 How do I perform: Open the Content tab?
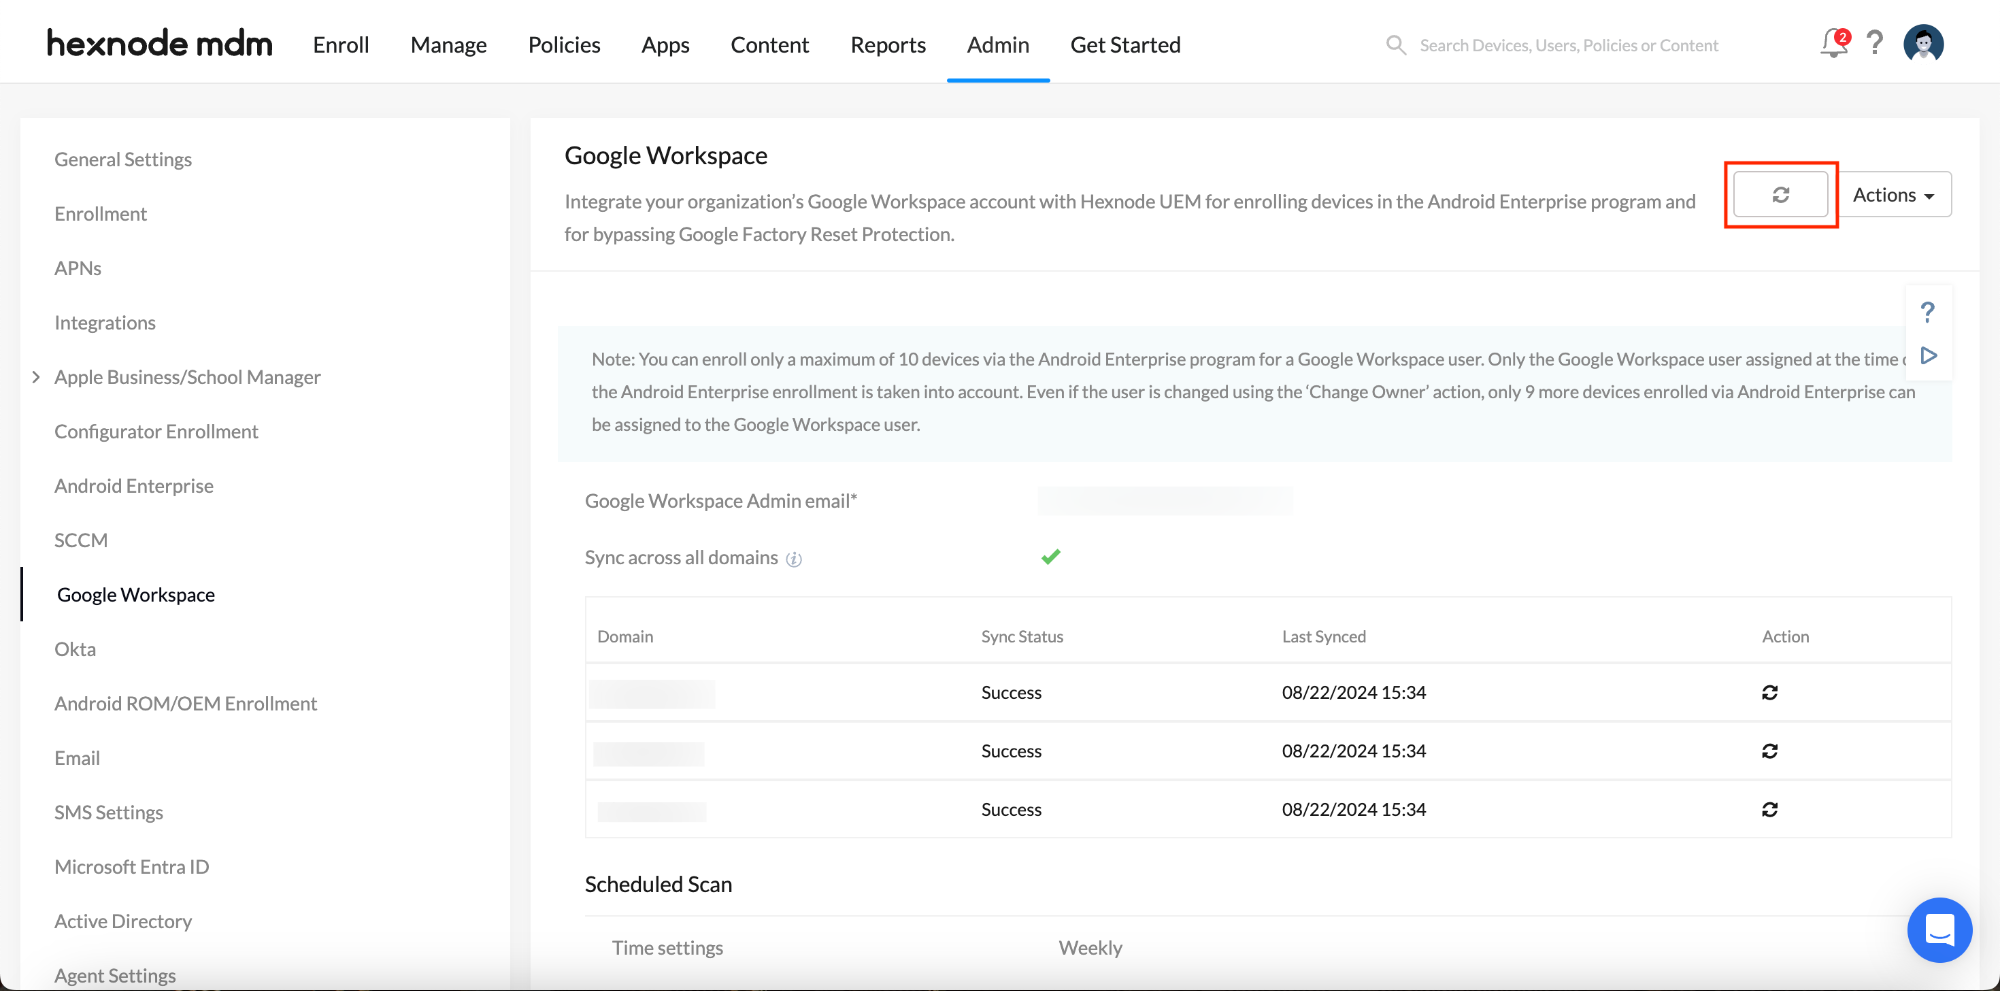(x=770, y=45)
